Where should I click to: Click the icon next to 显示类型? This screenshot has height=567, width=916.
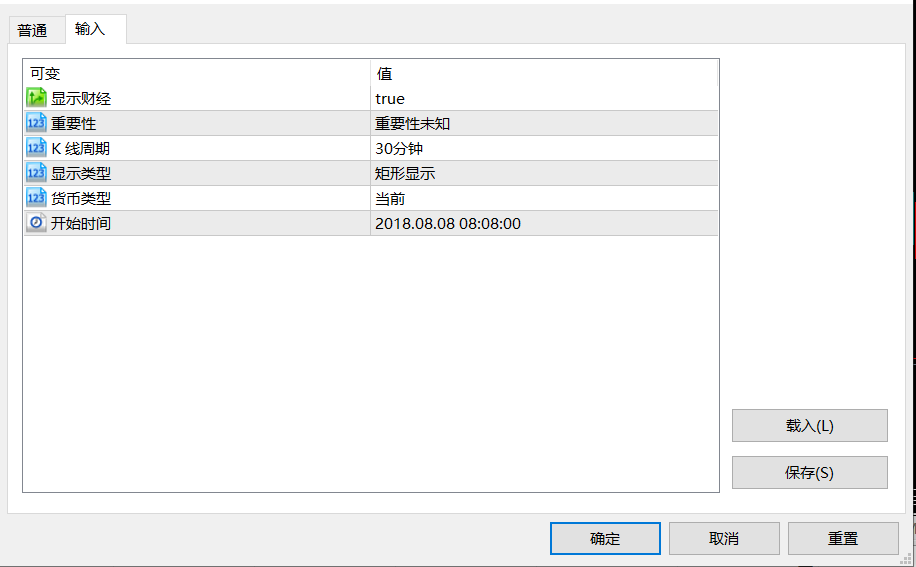click(x=36, y=173)
